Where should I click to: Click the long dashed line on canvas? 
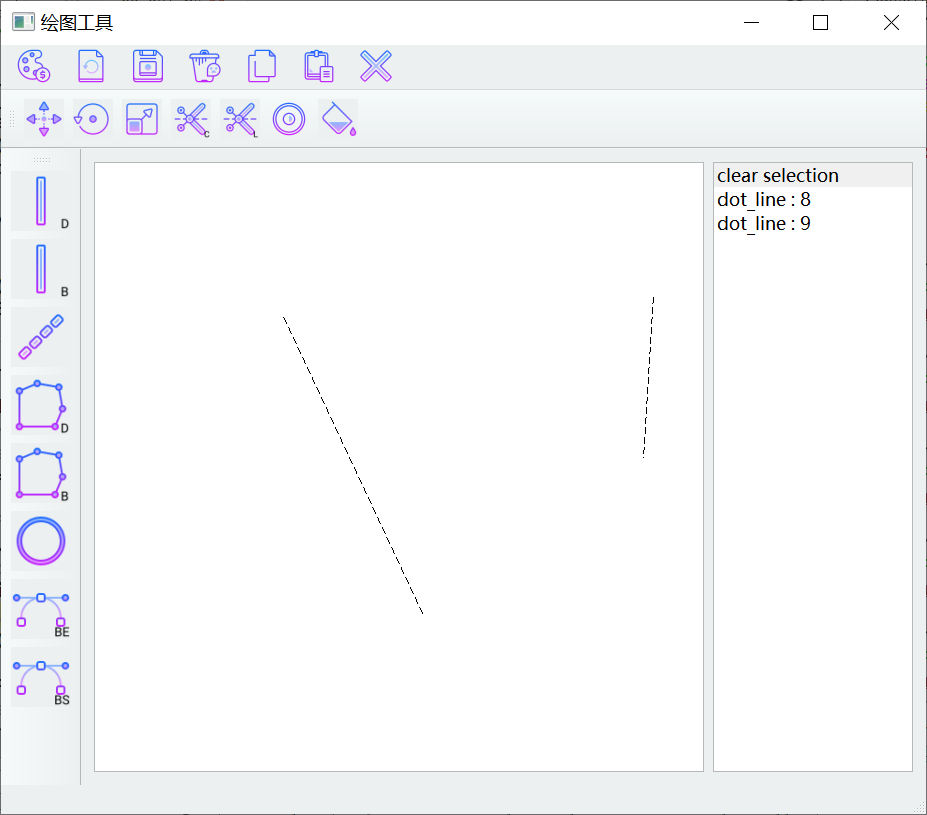coord(353,465)
